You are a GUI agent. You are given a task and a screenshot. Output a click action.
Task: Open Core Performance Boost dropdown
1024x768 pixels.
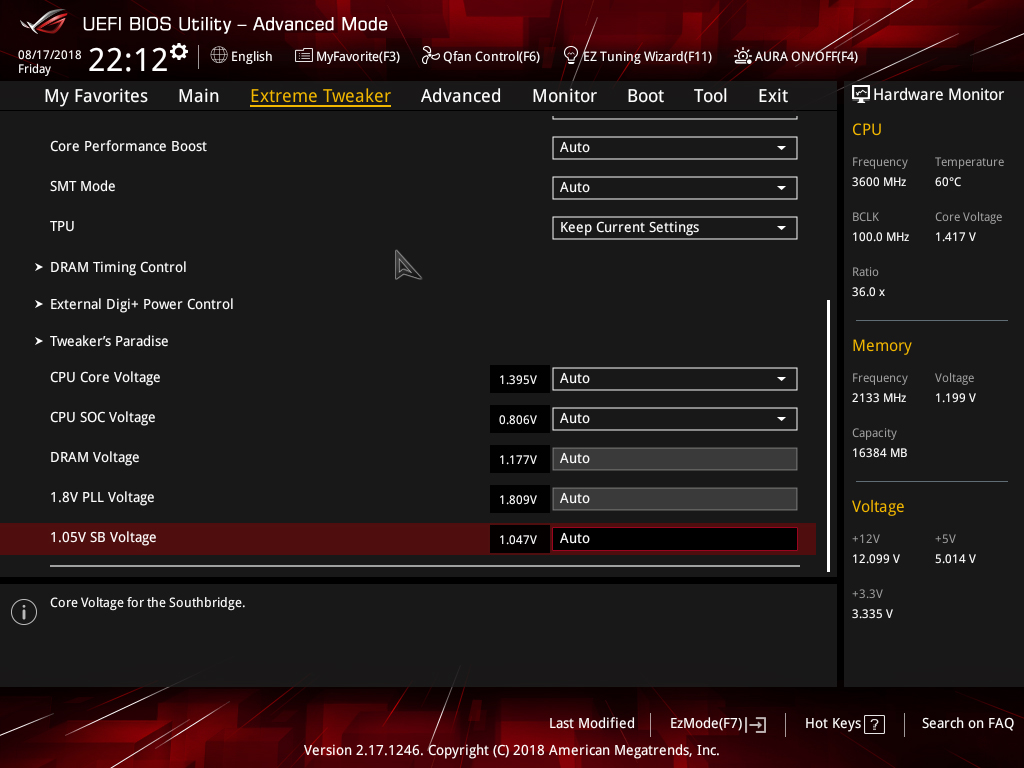(675, 148)
